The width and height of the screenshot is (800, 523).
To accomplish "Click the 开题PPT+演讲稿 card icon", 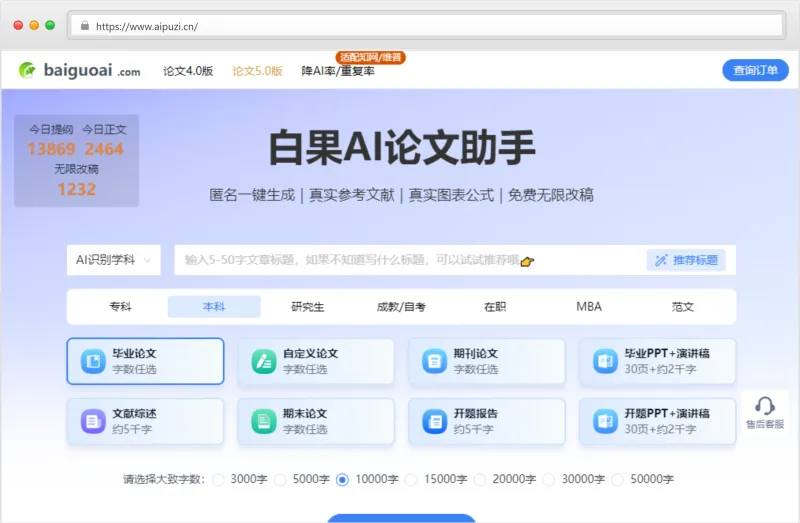I will pos(605,421).
